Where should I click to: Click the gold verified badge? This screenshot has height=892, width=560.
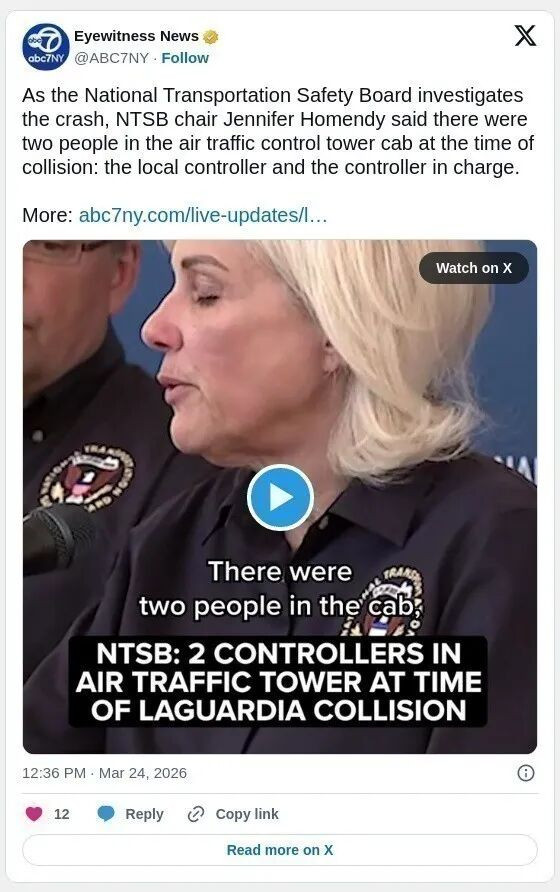[x=211, y=36]
